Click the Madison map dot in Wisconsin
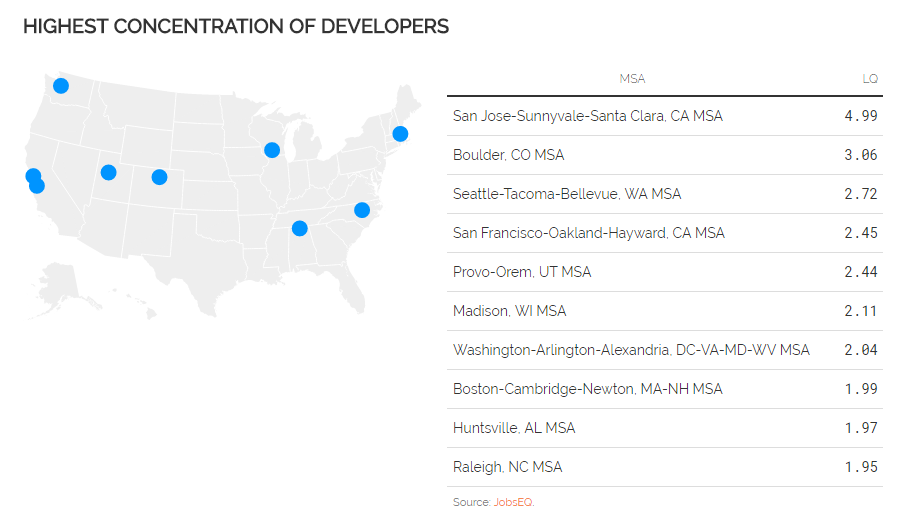The width and height of the screenshot is (901, 512). 272,150
